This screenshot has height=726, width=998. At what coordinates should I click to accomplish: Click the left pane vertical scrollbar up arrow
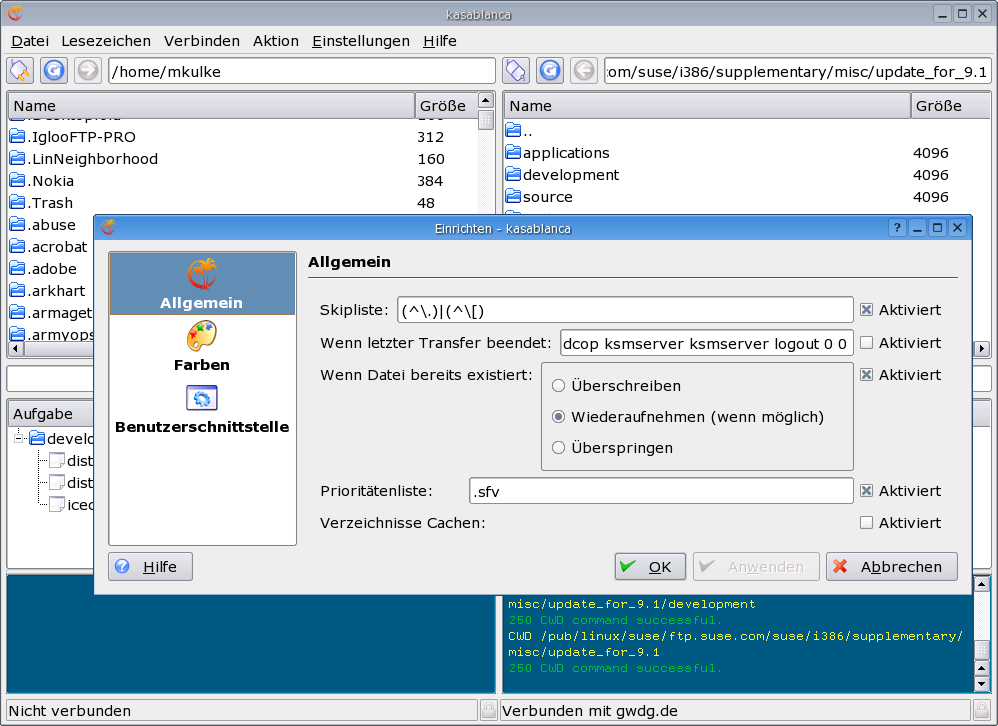pos(486,101)
